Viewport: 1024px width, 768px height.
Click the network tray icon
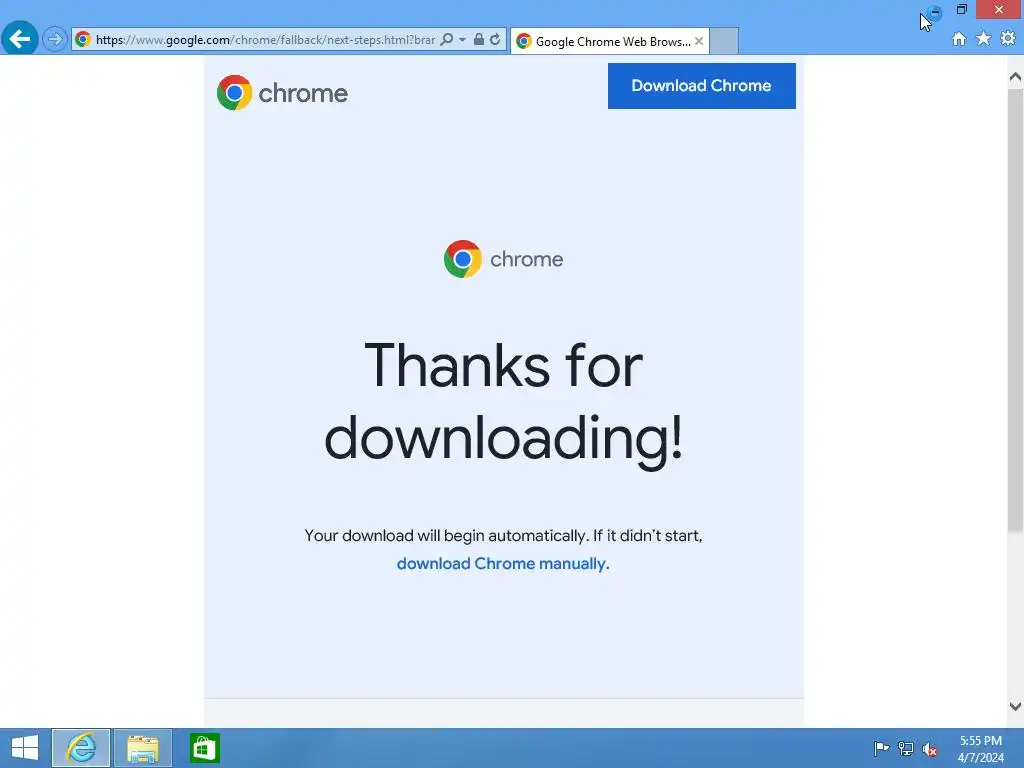pos(906,748)
